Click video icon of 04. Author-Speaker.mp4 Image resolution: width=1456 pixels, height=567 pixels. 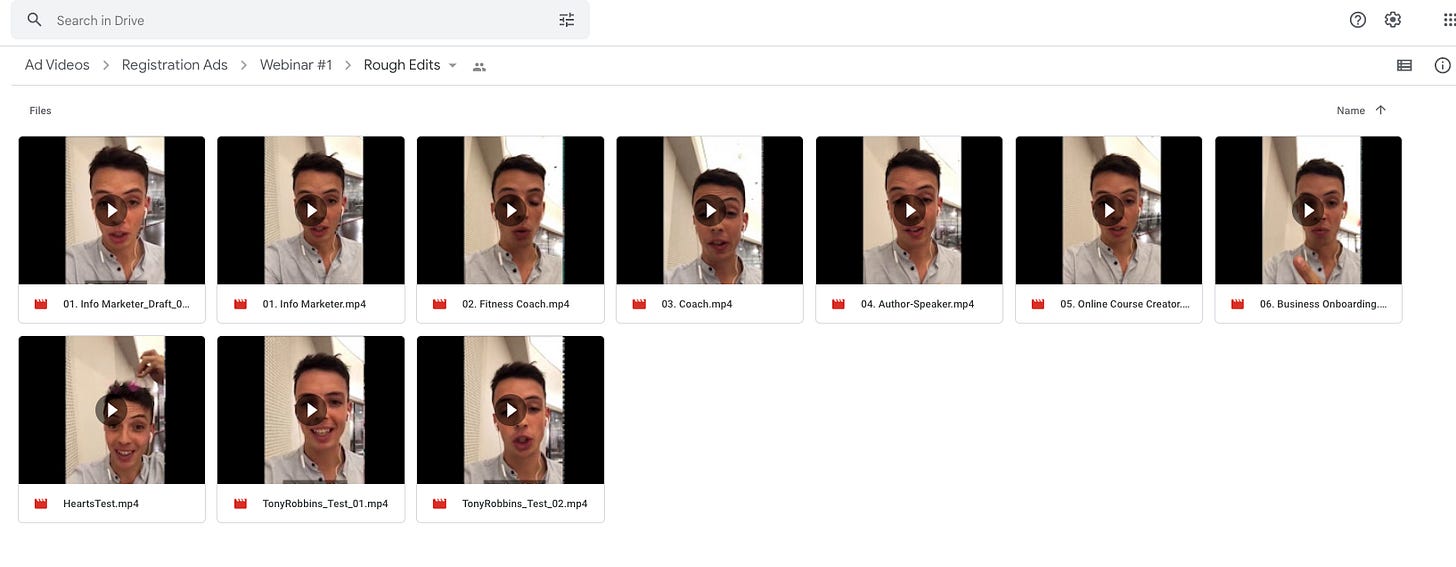[x=839, y=304]
